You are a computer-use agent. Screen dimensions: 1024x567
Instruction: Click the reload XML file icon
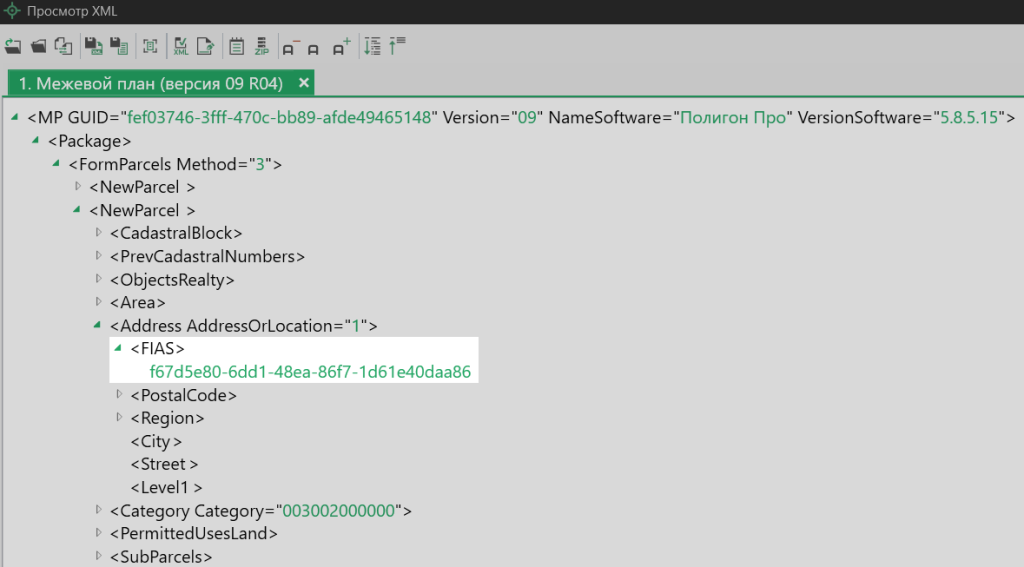click(x=13, y=46)
